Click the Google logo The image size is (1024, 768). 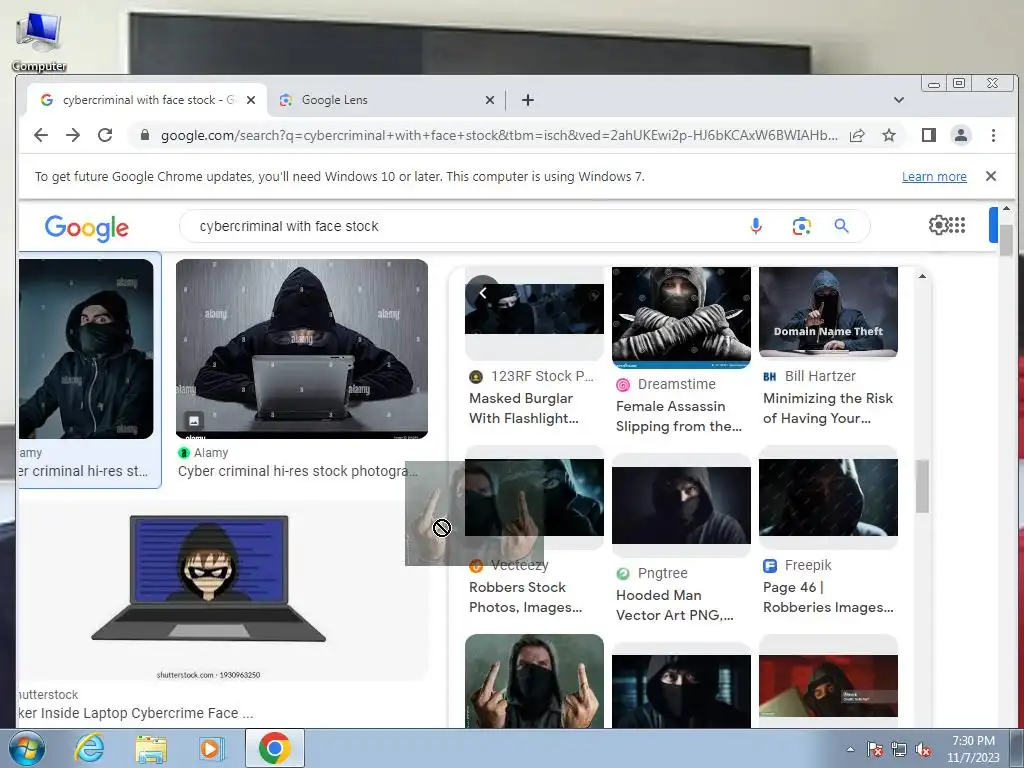[86, 228]
